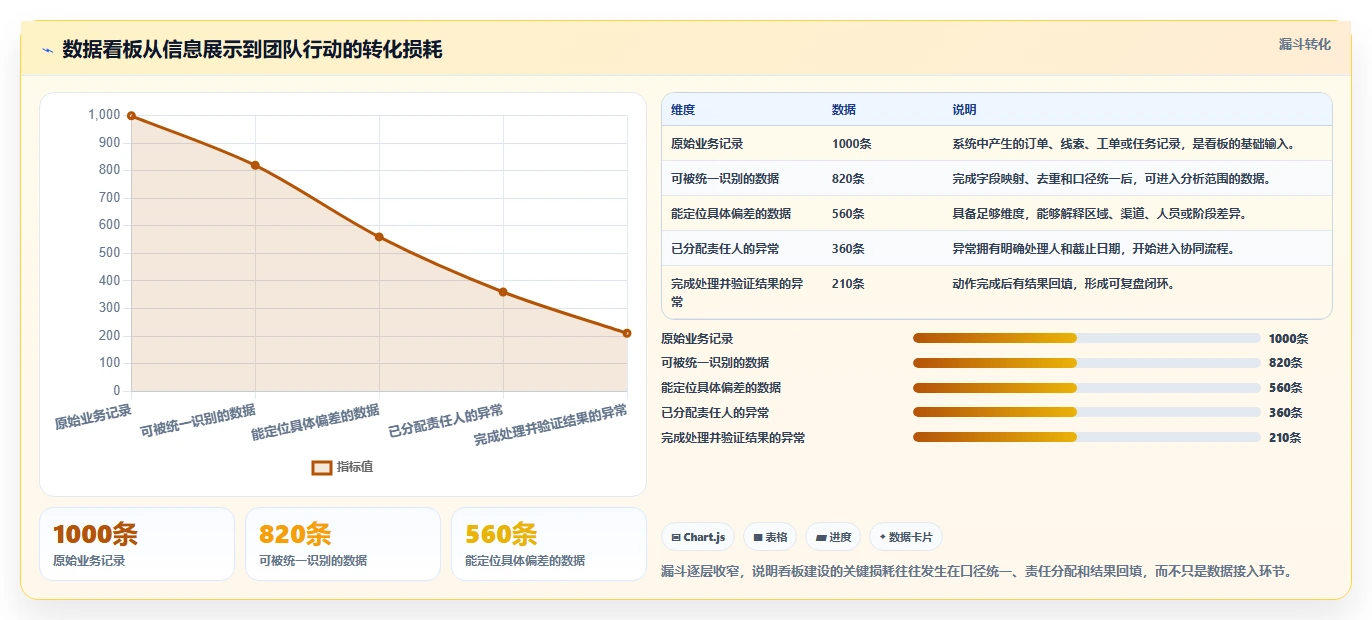Click the 500 y-axis label
The width and height of the screenshot is (1372, 620).
pyautogui.click(x=110, y=253)
